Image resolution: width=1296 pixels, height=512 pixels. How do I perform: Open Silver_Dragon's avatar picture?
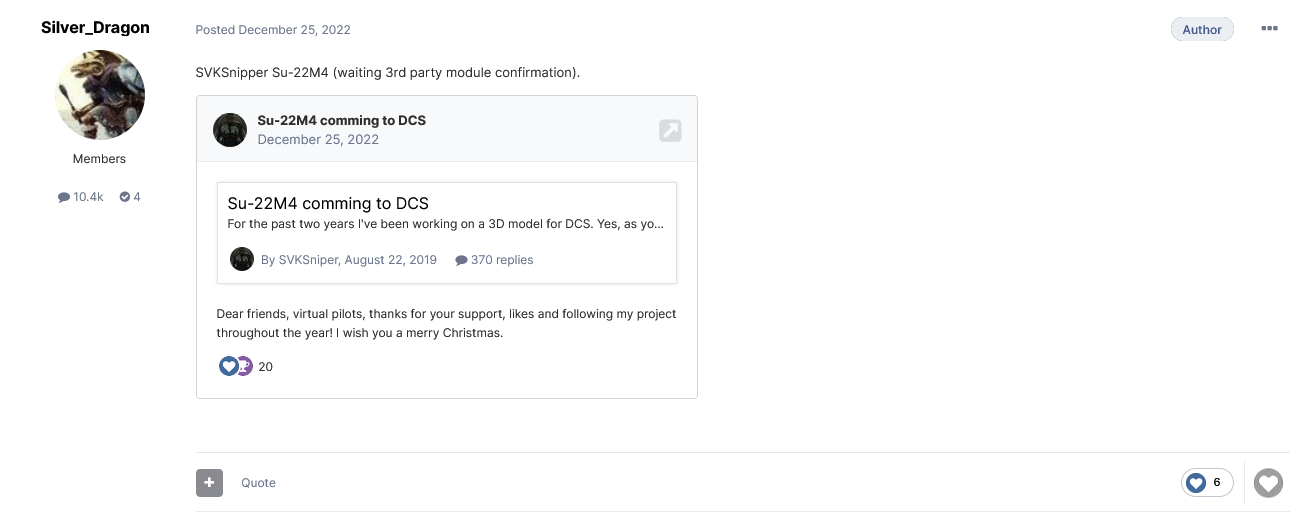(x=99, y=96)
